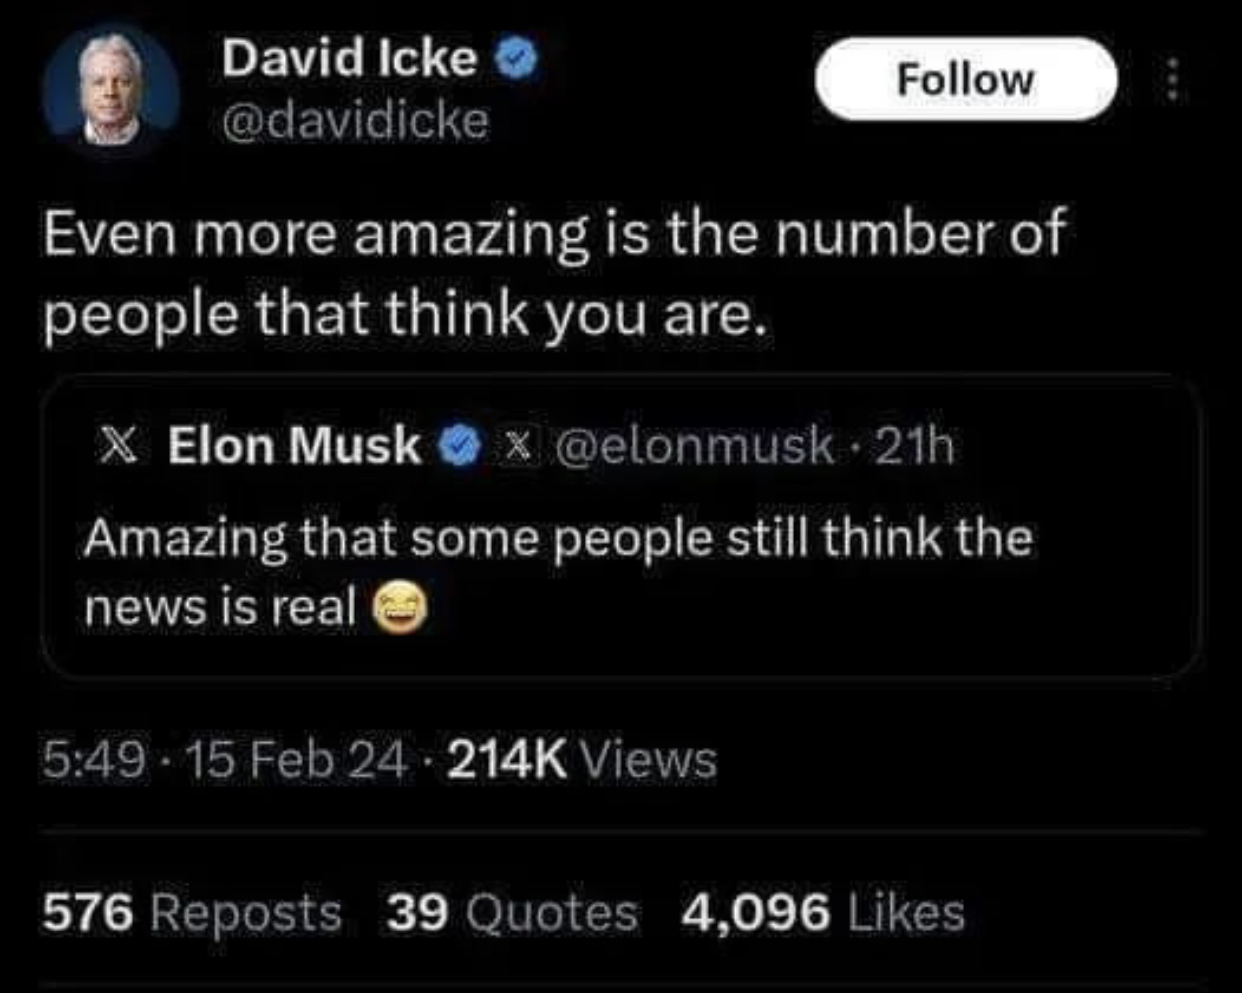Open the quoted tweet text about the news
The height and width of the screenshot is (993, 1242).
(x=557, y=540)
